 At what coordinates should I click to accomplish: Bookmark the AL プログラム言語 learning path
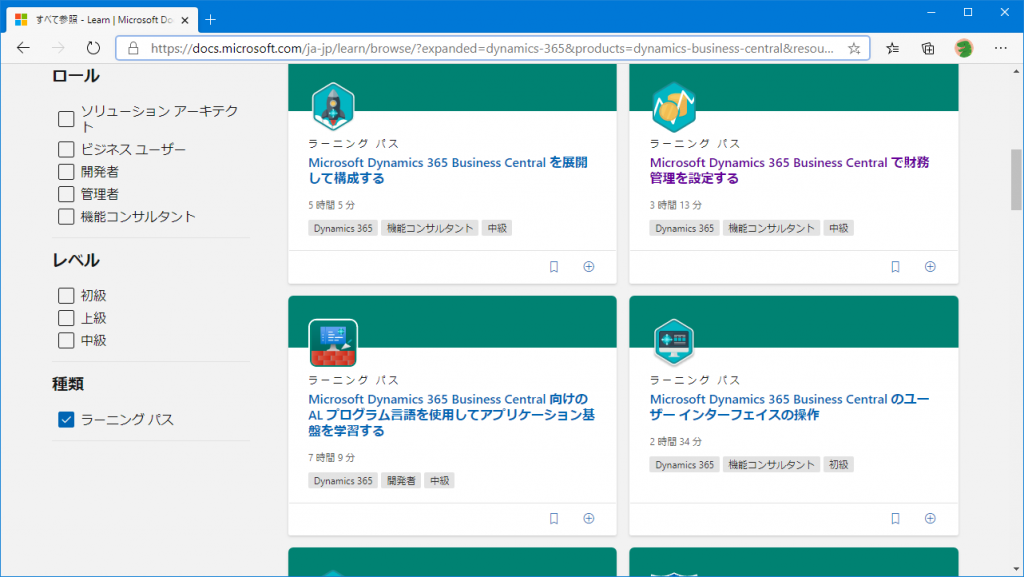554,518
